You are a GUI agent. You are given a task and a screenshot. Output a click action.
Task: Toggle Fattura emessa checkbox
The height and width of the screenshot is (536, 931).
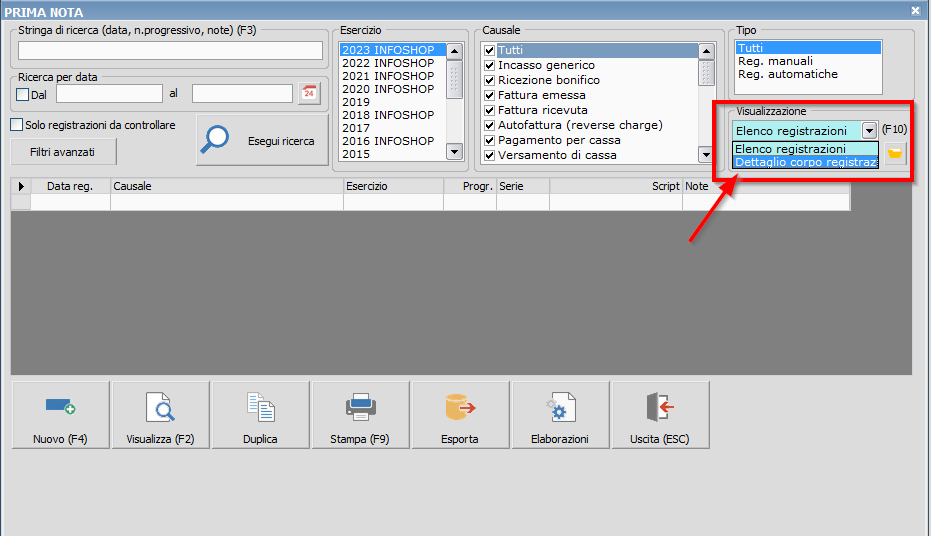pyautogui.click(x=490, y=95)
